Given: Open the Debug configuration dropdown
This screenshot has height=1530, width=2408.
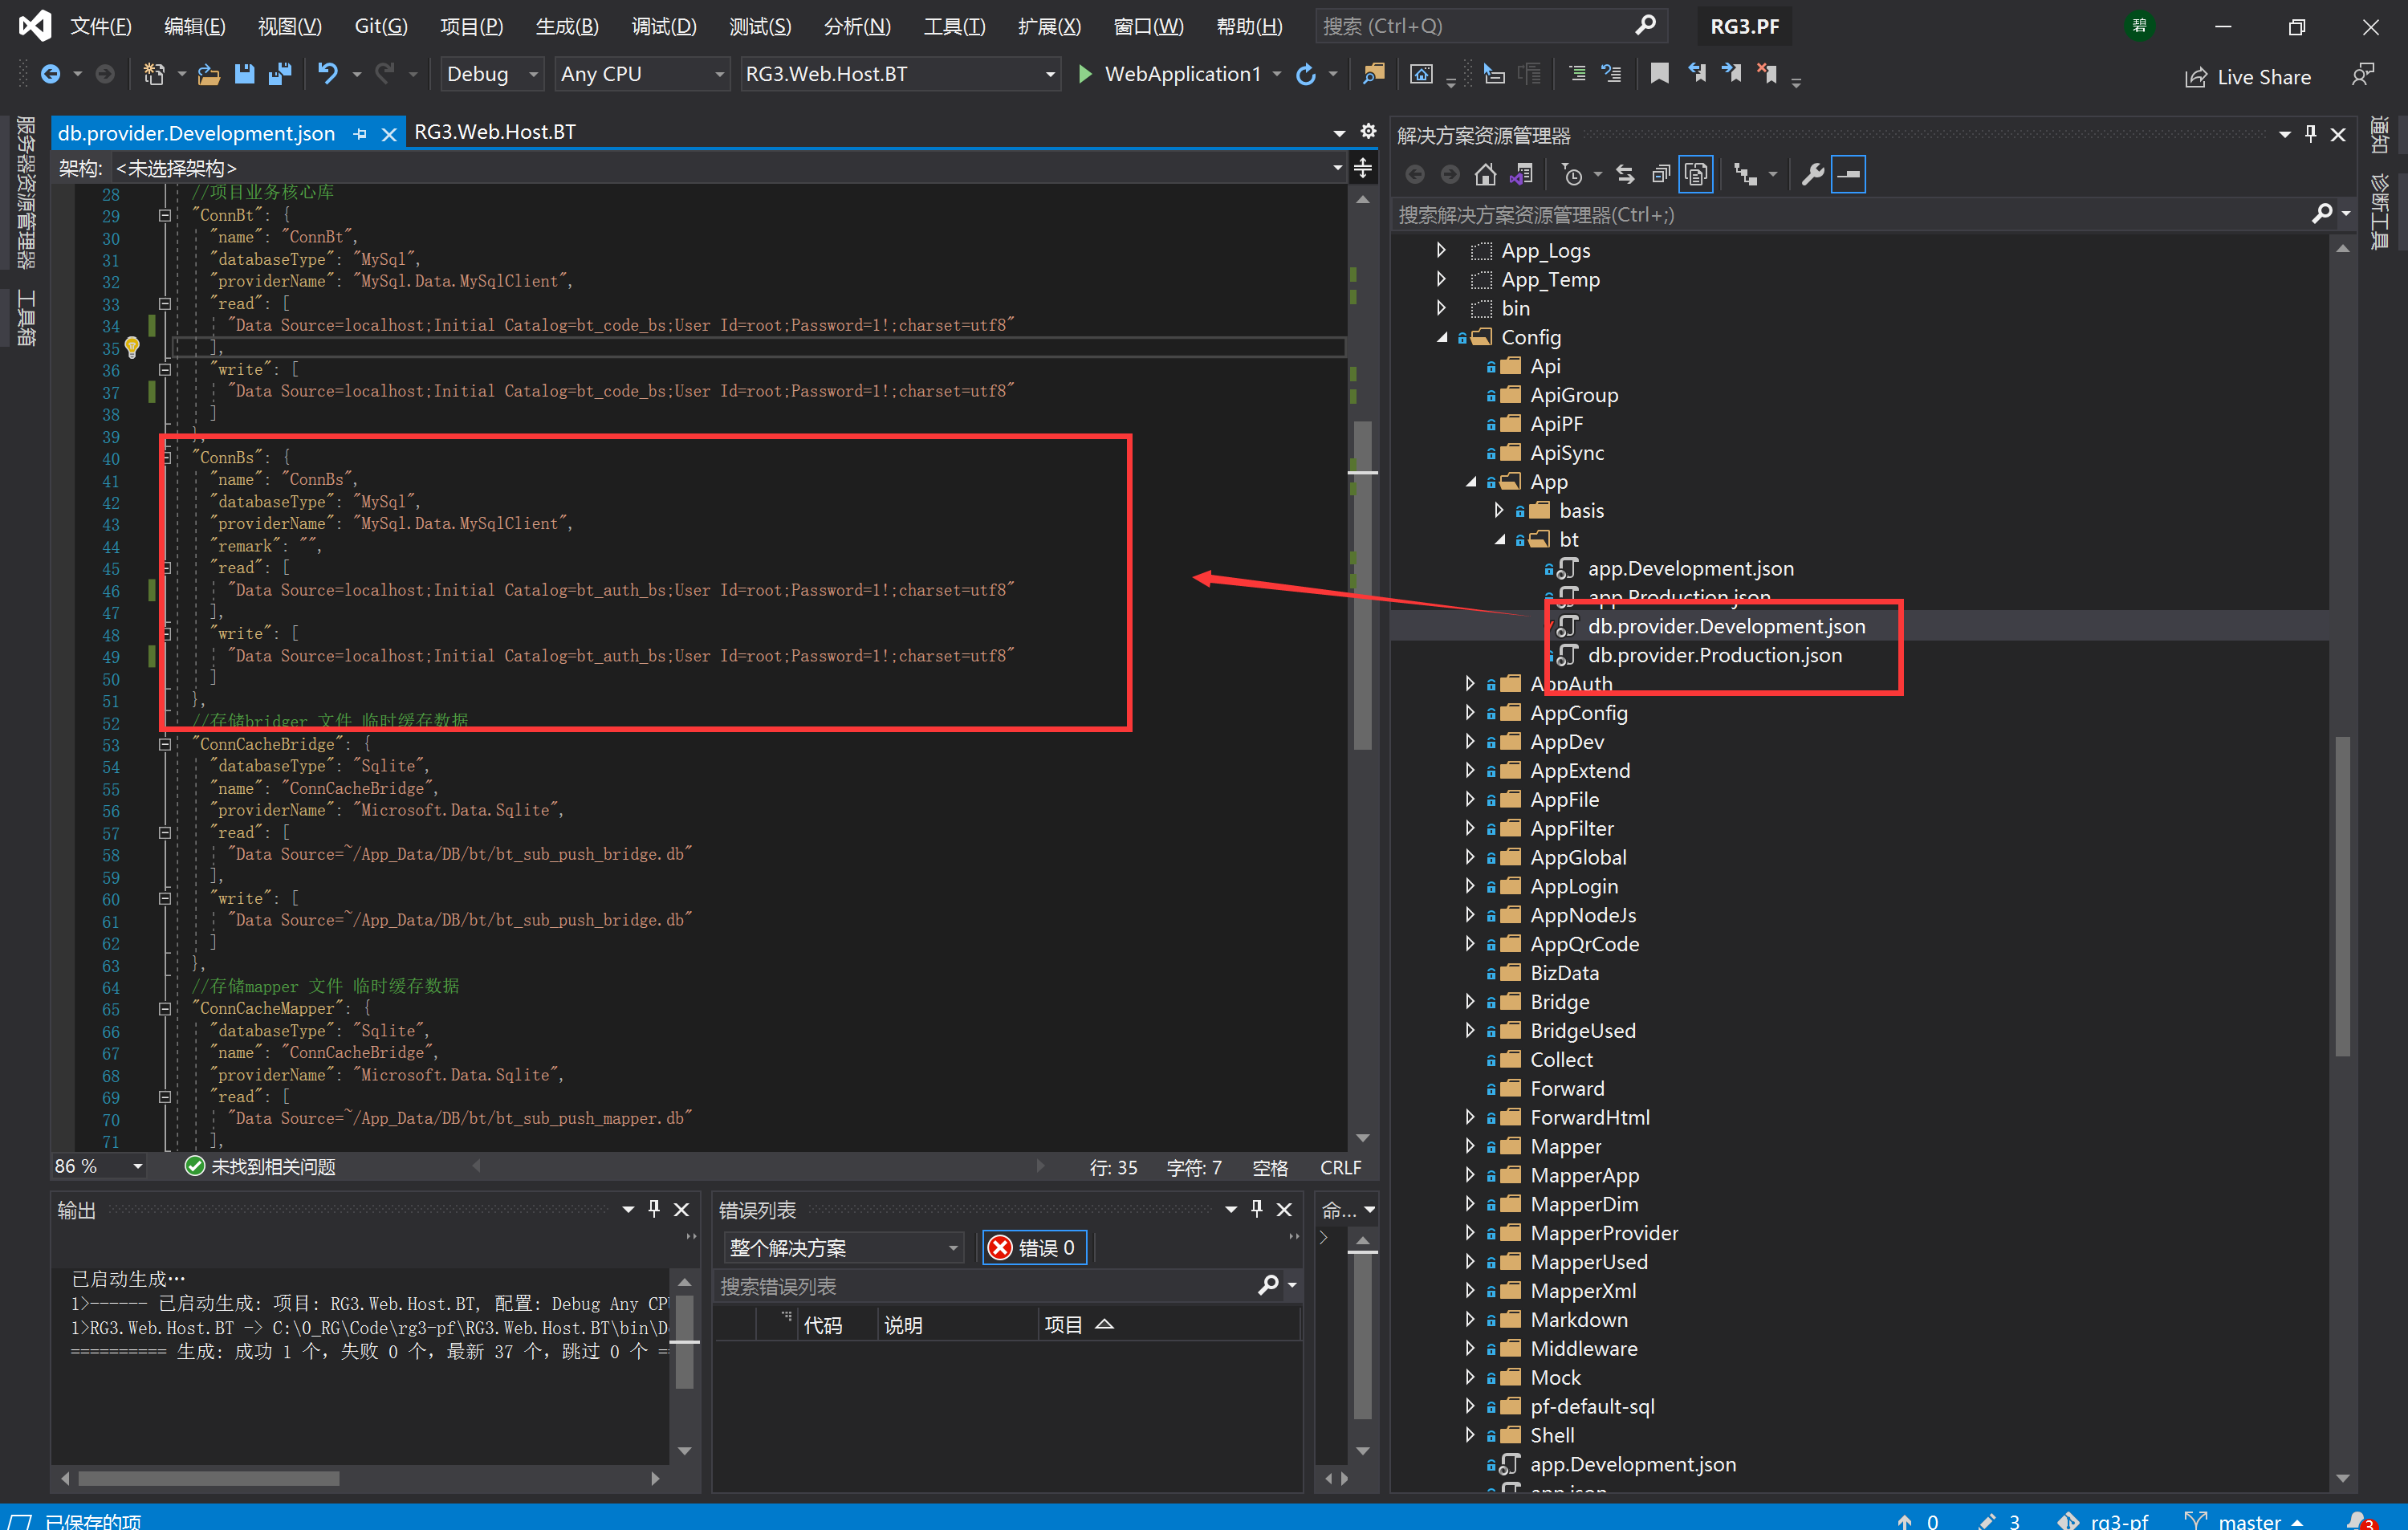Looking at the screenshot, I should [492, 74].
